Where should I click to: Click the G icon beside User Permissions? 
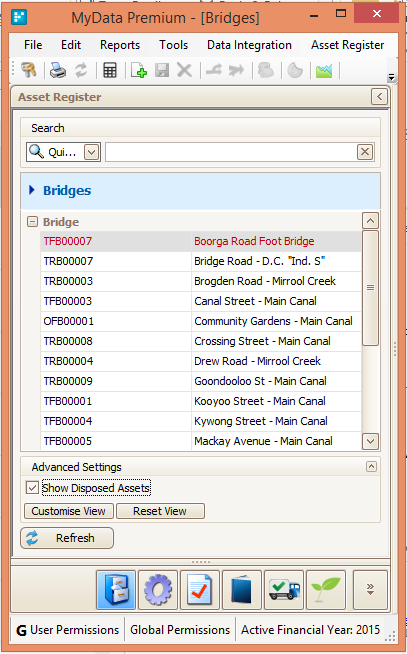[x=21, y=630]
